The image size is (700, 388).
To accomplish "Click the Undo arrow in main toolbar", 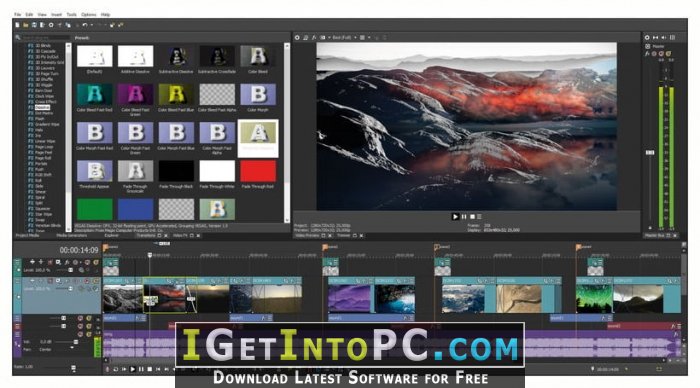I will point(85,25).
